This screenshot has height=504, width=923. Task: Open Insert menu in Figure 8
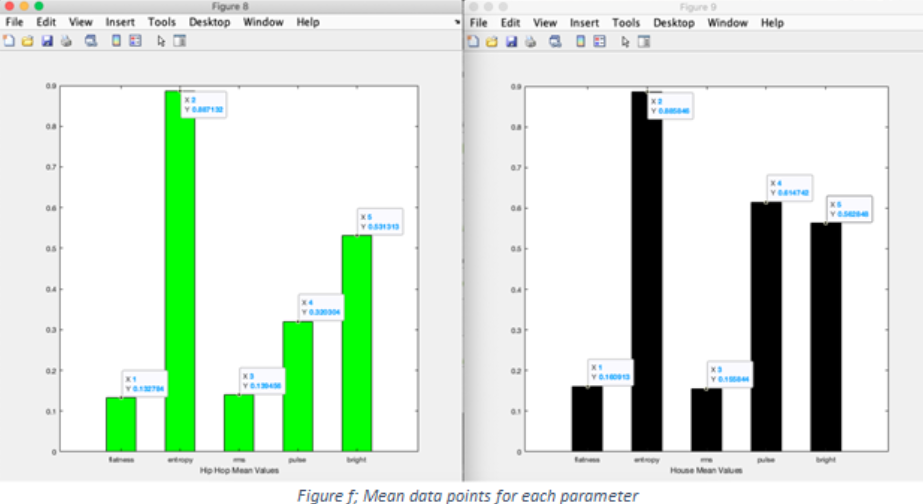point(120,22)
